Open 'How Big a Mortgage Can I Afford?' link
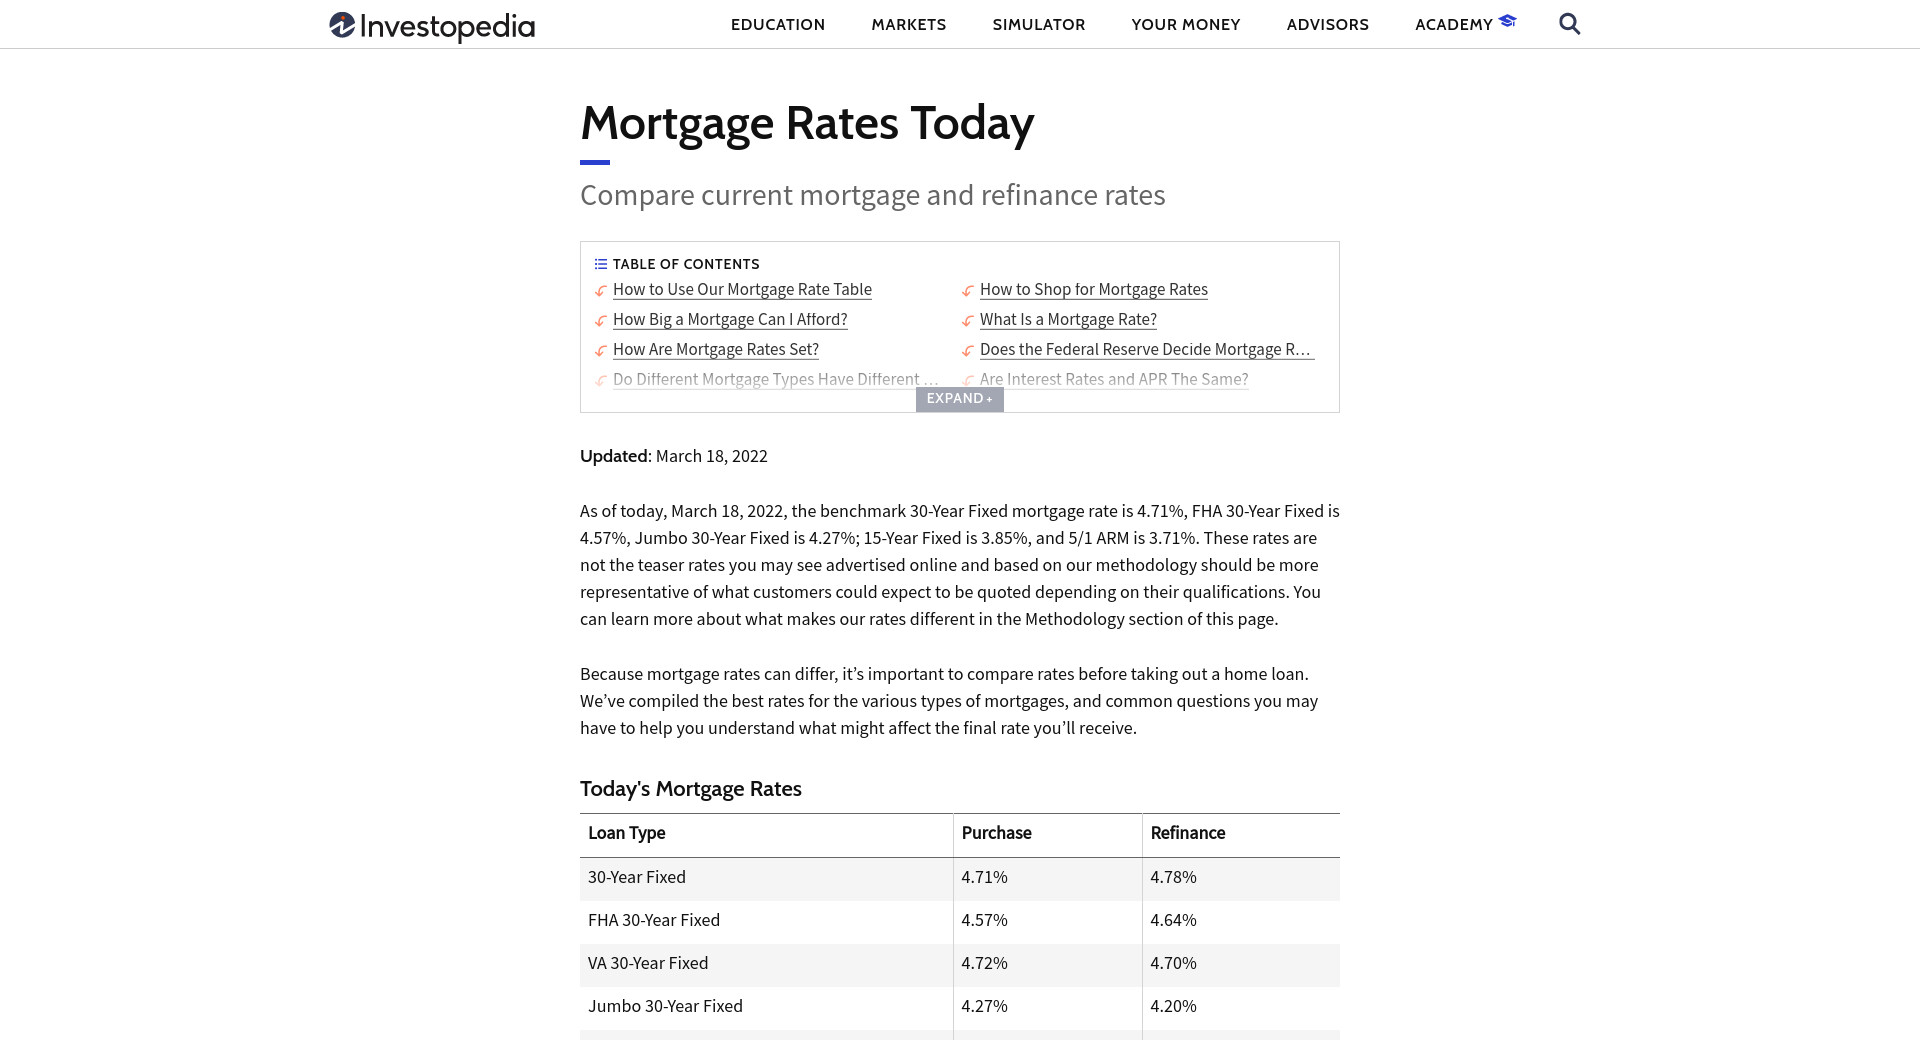Image resolution: width=1920 pixels, height=1040 pixels. point(730,320)
